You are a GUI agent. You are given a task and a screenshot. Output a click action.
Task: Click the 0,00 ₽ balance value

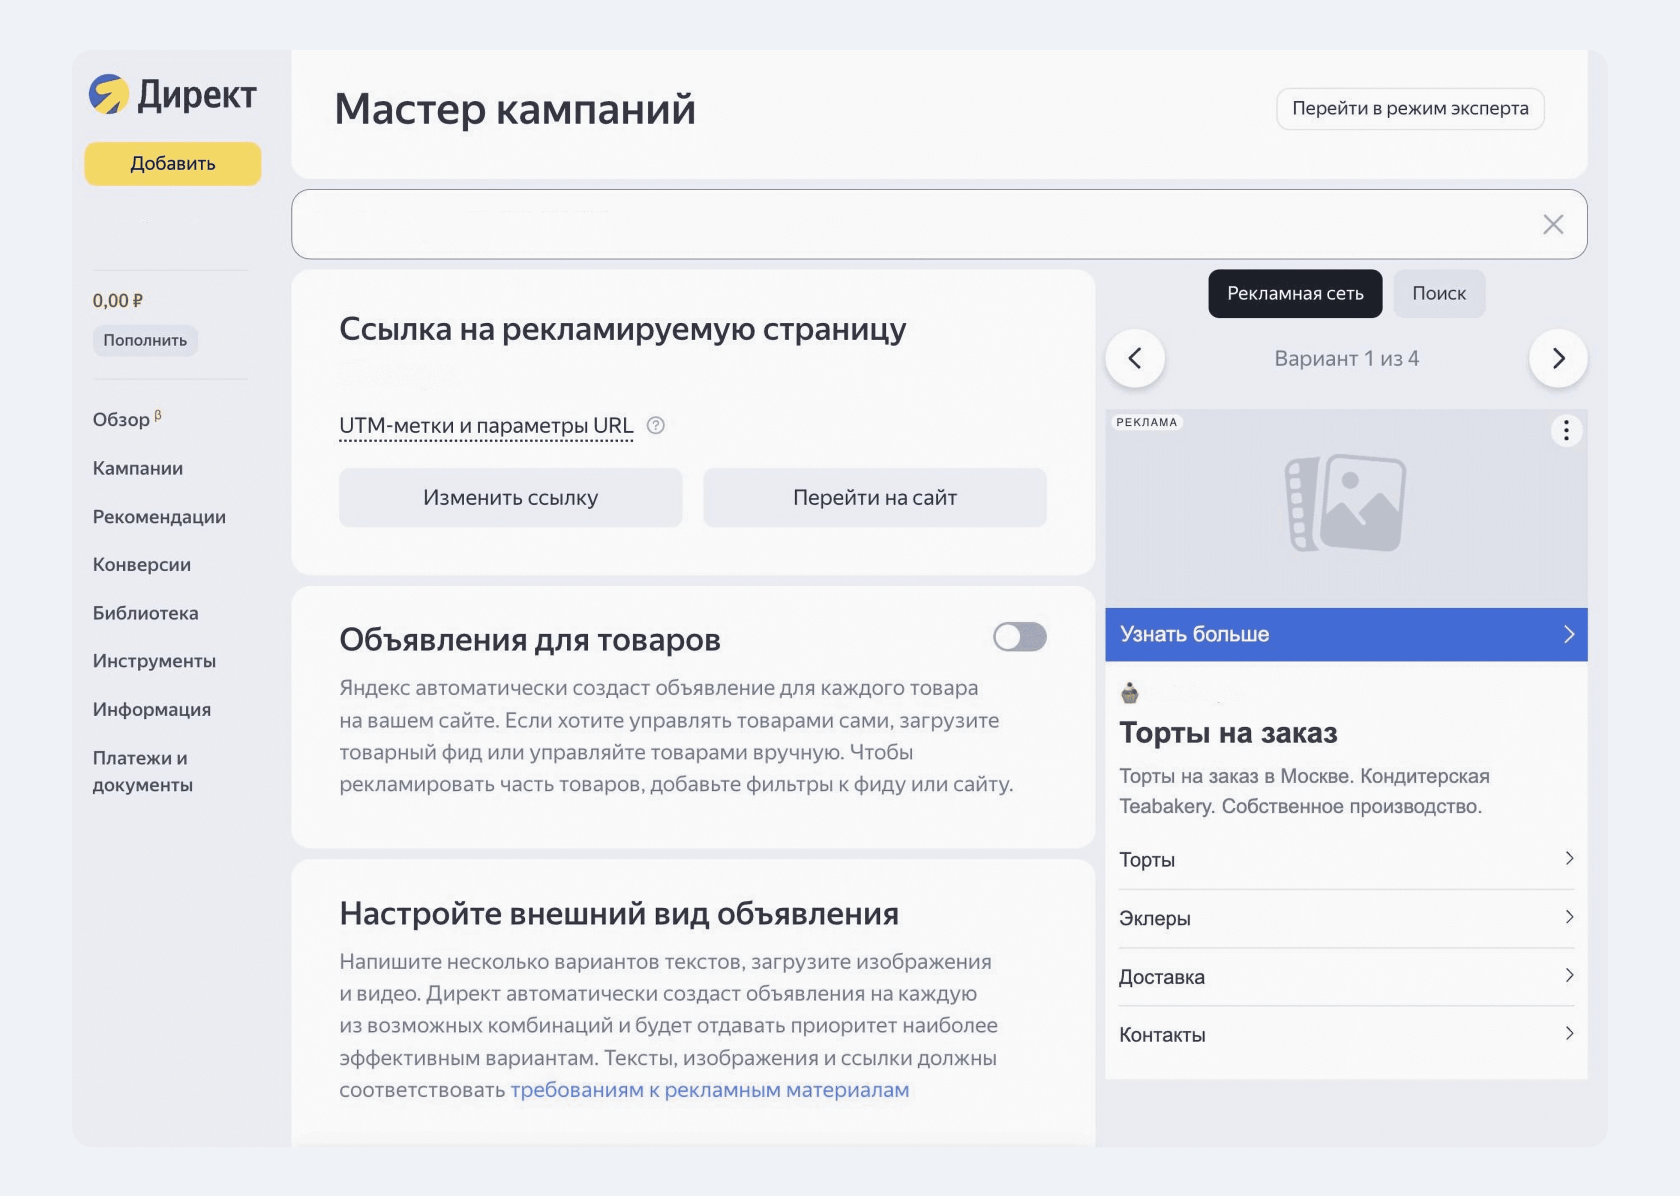click(x=118, y=300)
